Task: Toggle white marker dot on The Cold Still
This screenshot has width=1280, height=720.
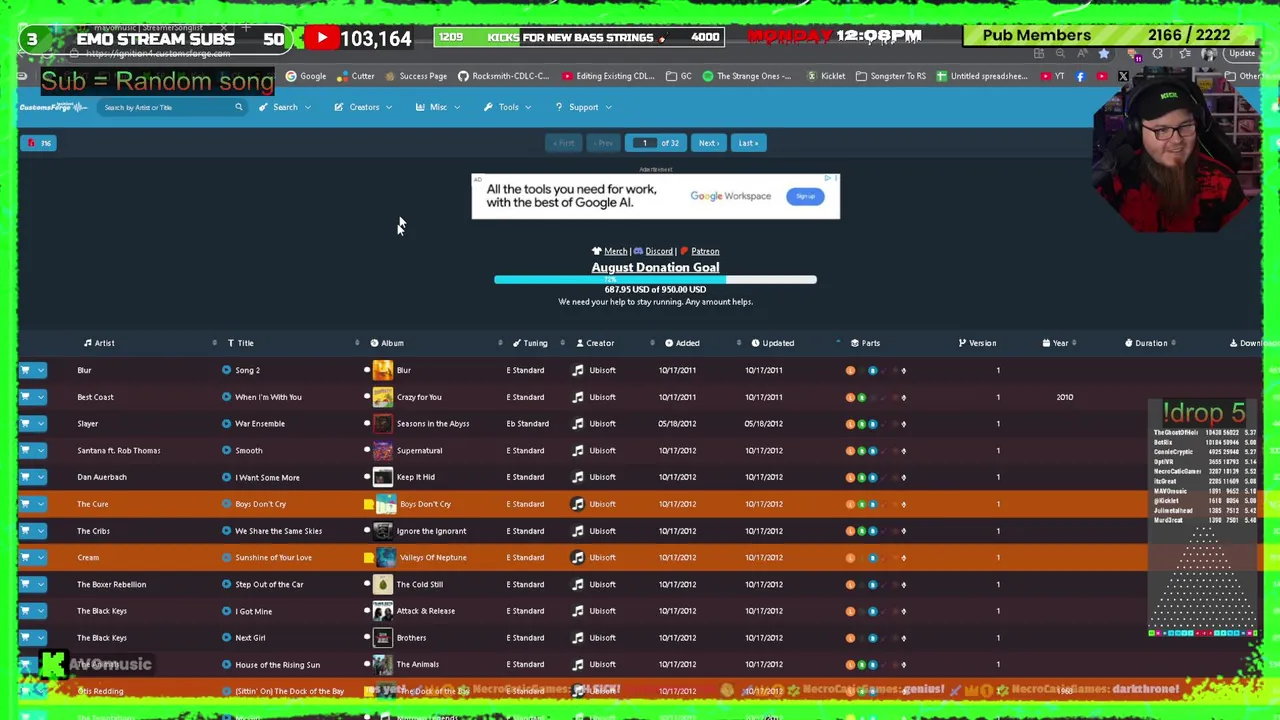Action: pyautogui.click(x=367, y=584)
